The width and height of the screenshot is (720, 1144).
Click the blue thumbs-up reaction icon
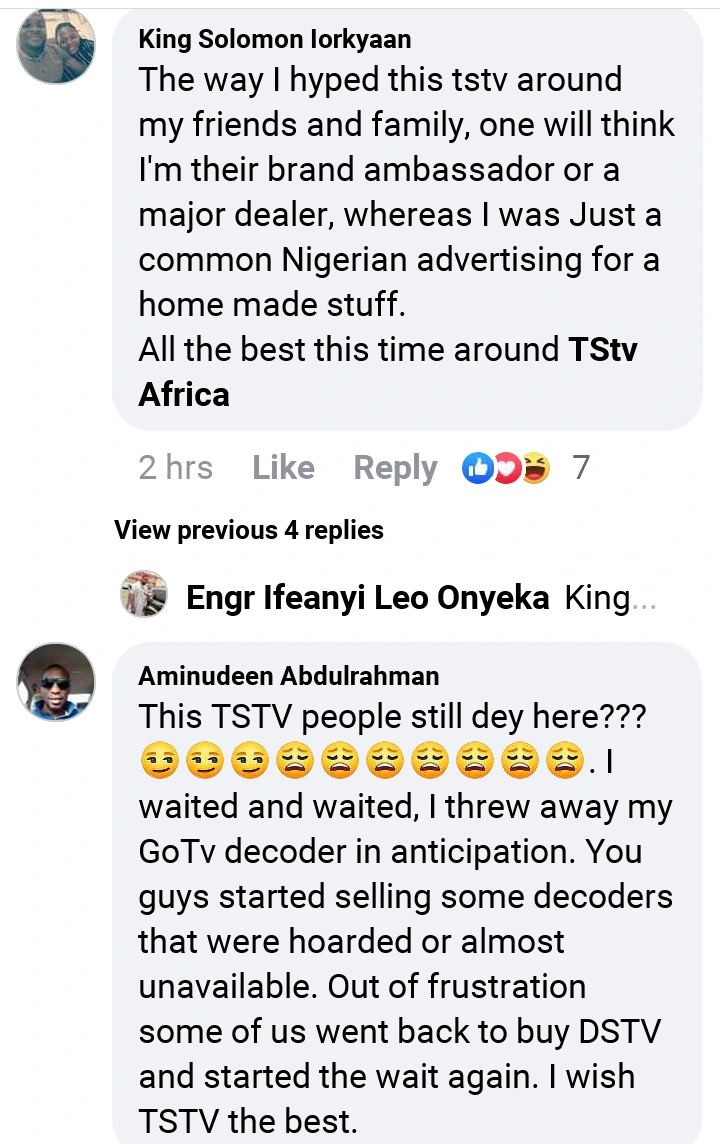coord(478,467)
